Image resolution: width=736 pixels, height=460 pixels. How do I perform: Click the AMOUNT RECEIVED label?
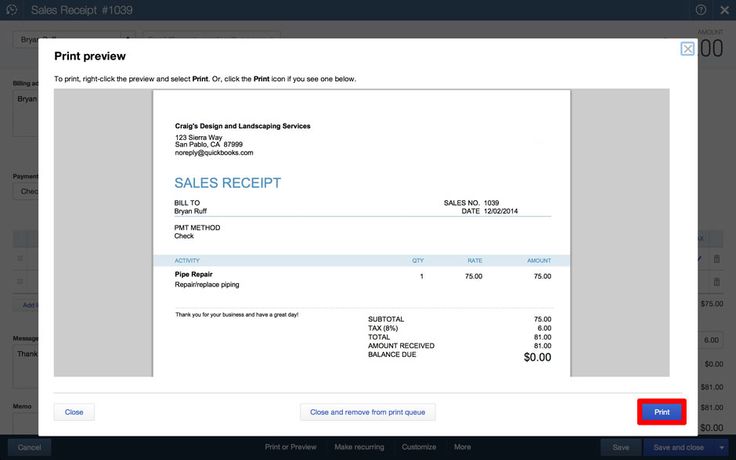pos(401,346)
